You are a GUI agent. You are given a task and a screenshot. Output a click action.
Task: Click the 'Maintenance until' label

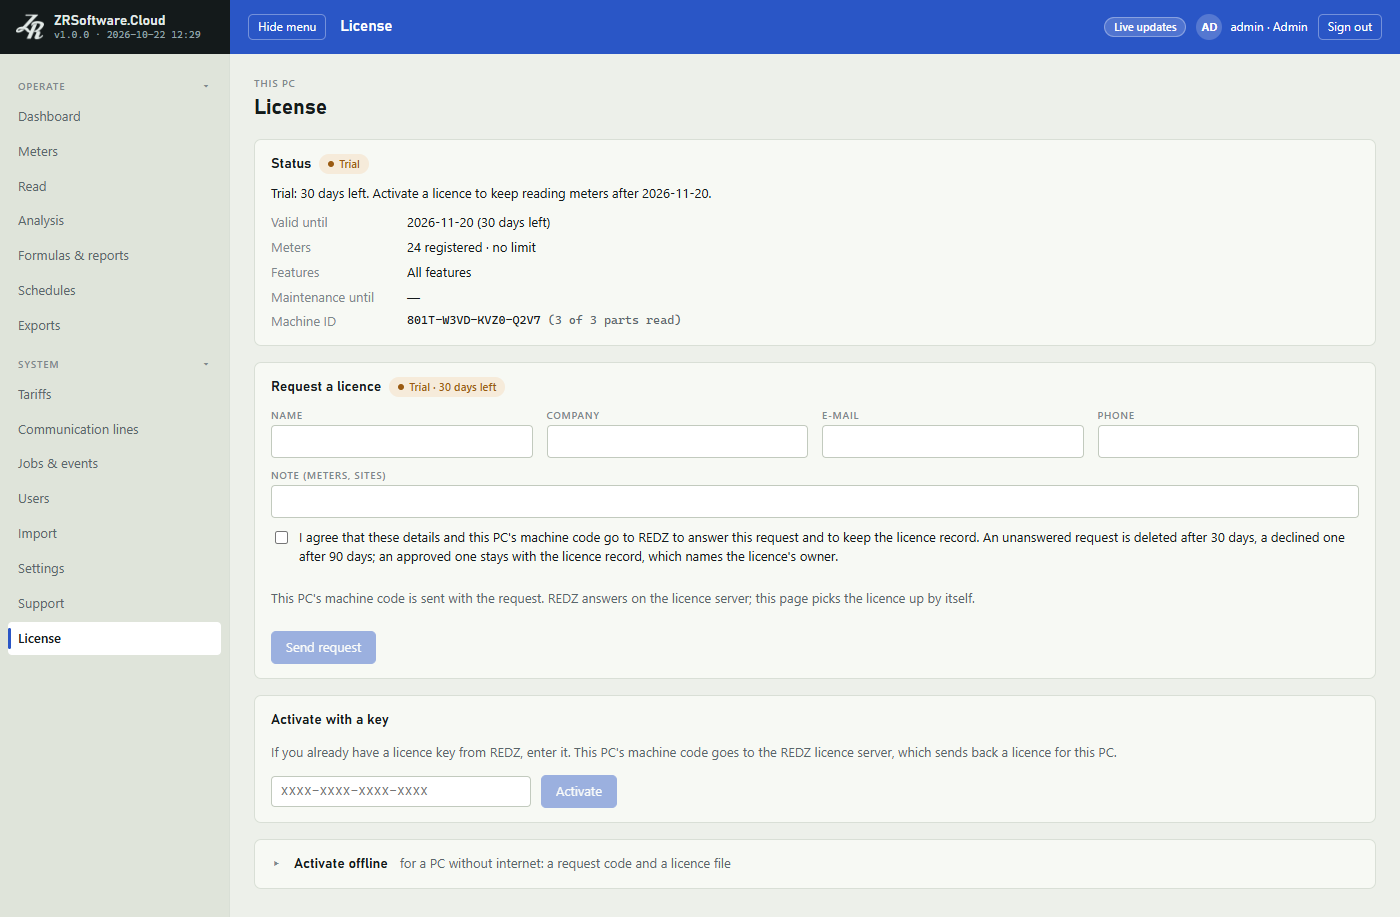click(323, 298)
